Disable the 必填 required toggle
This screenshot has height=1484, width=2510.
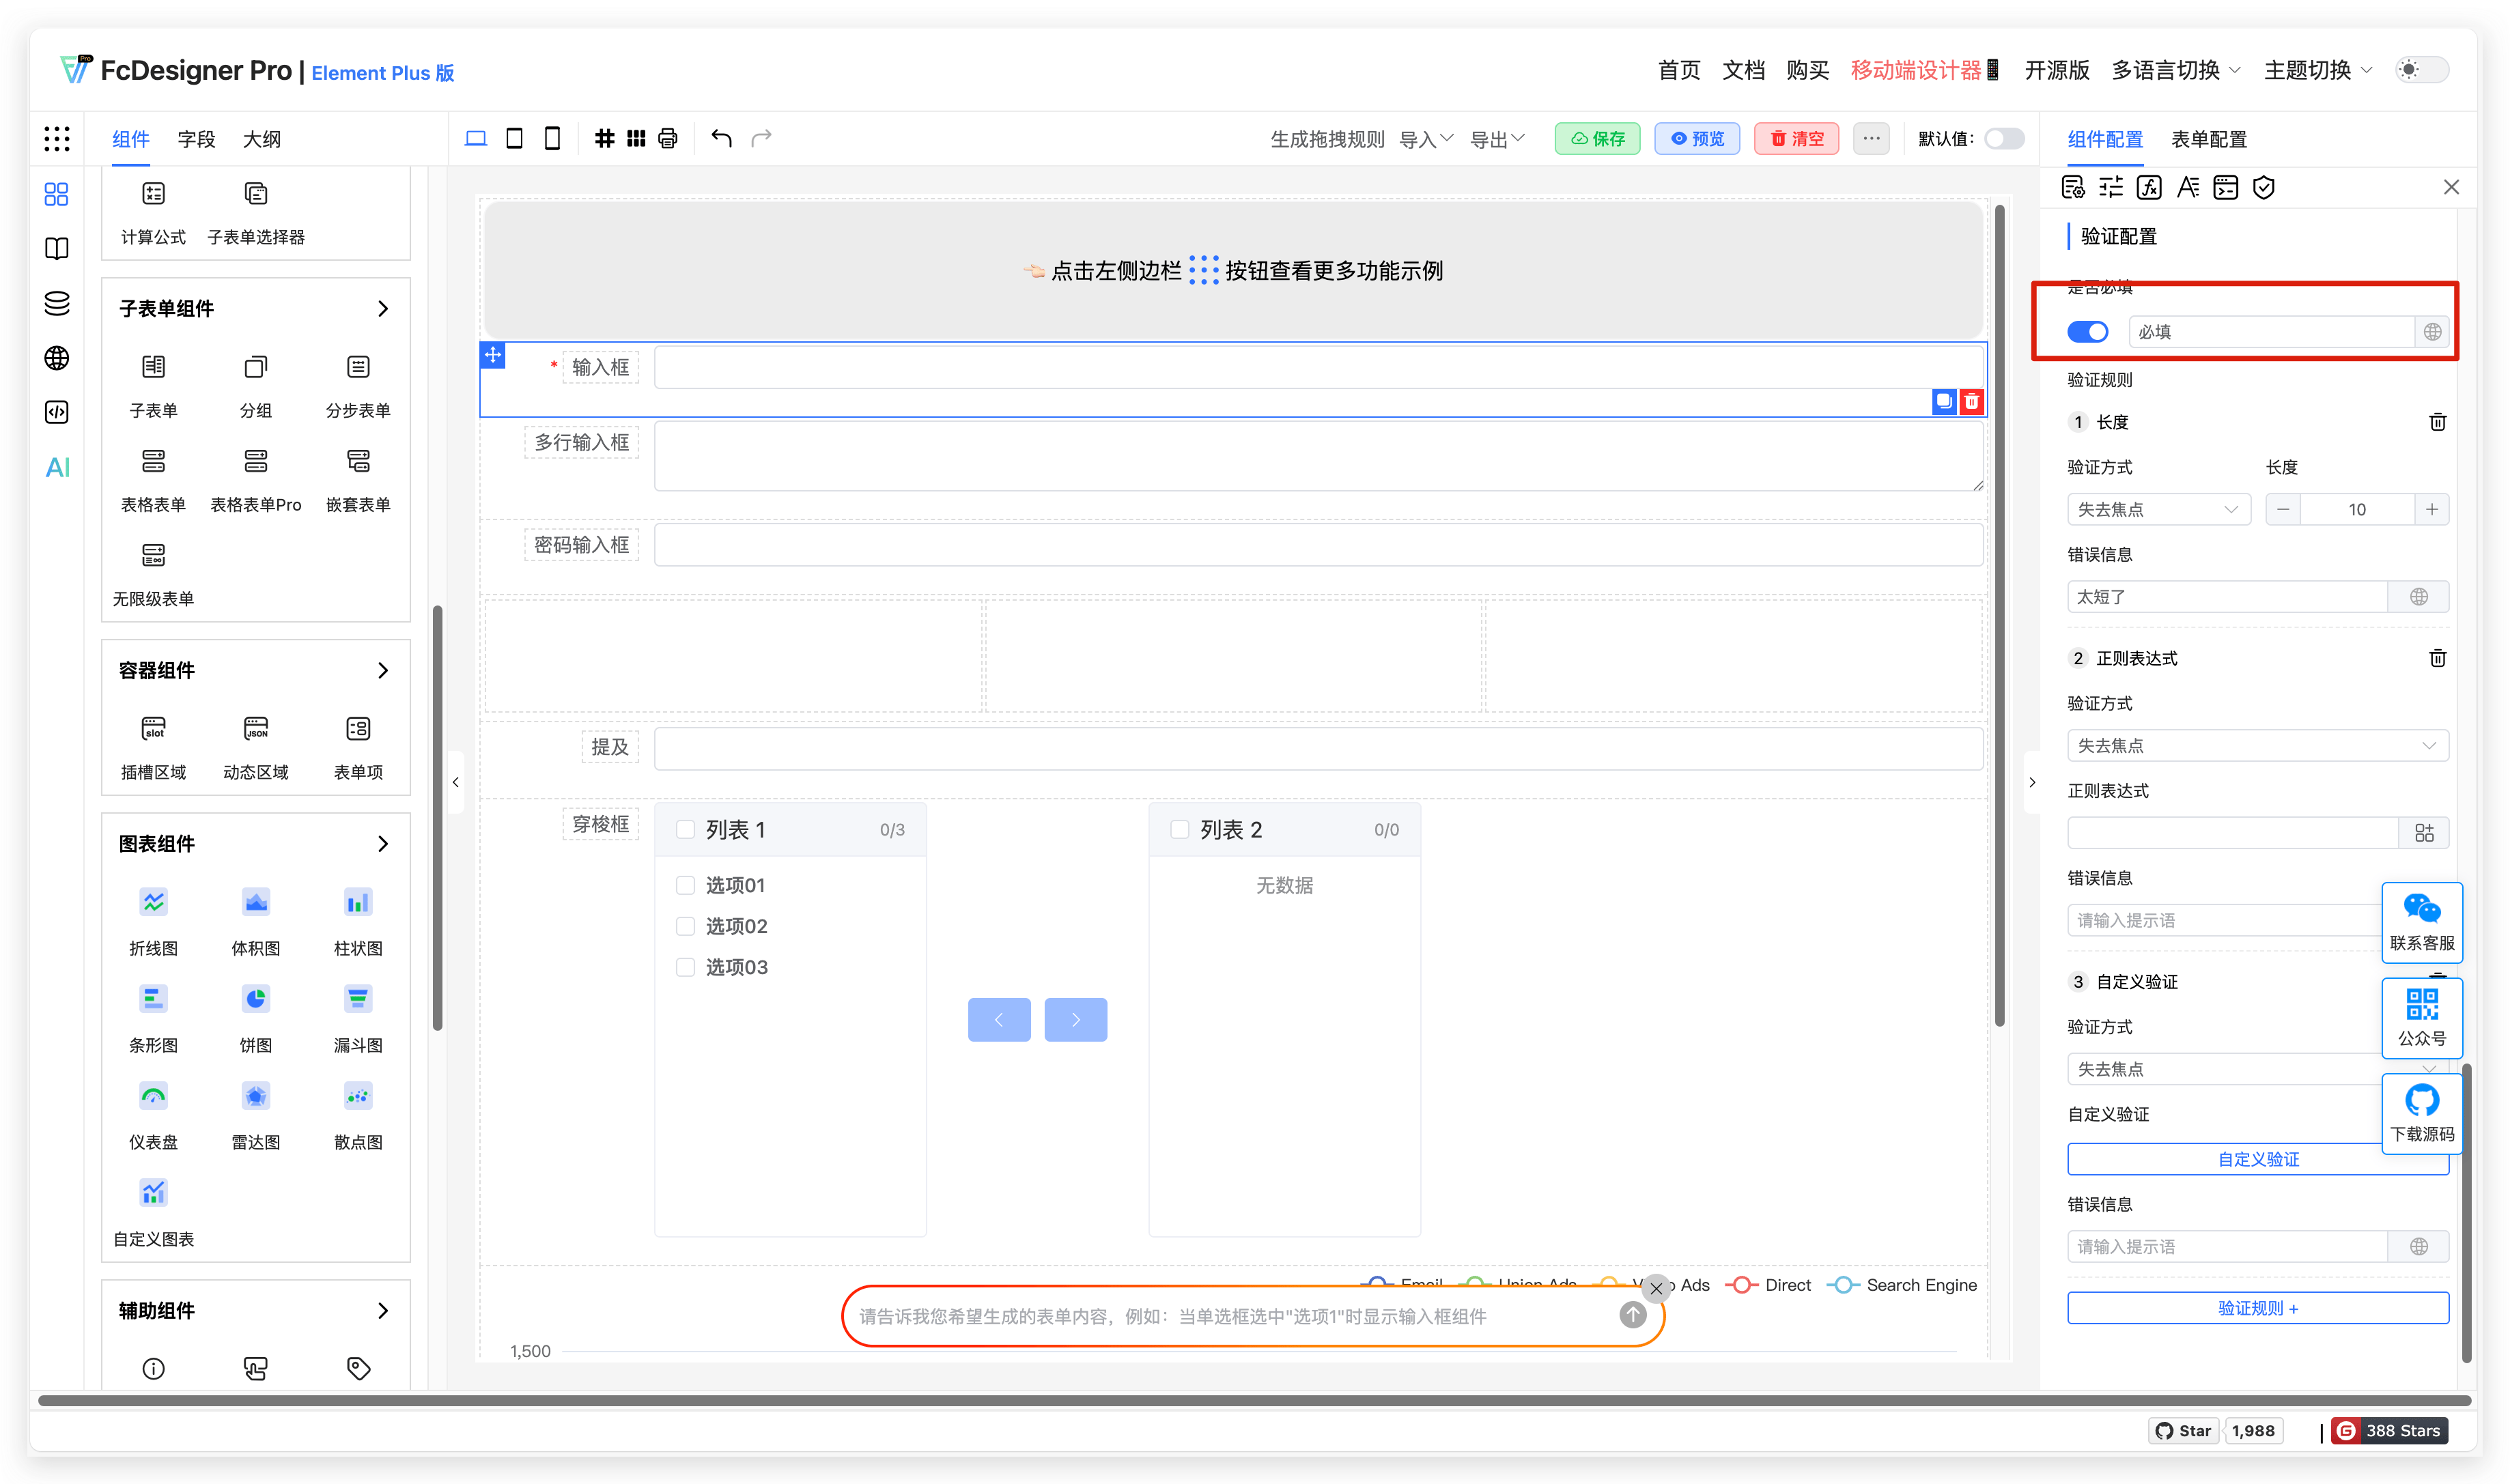pyautogui.click(x=2088, y=331)
